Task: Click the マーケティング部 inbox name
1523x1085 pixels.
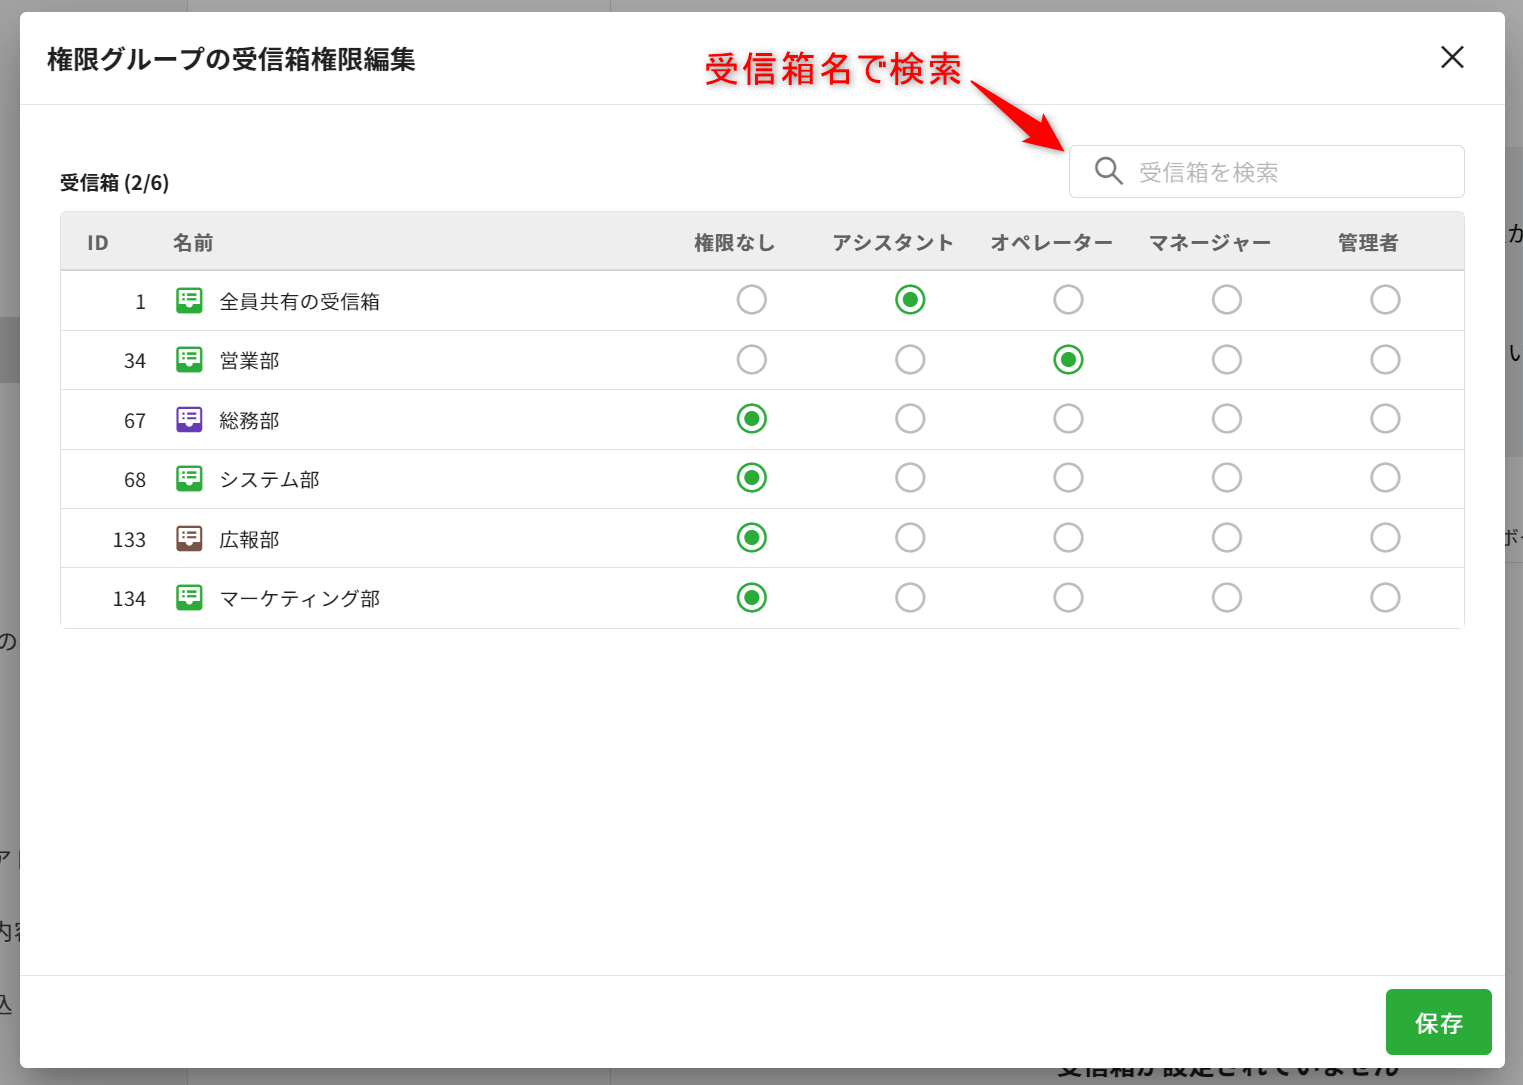Action: 300,599
